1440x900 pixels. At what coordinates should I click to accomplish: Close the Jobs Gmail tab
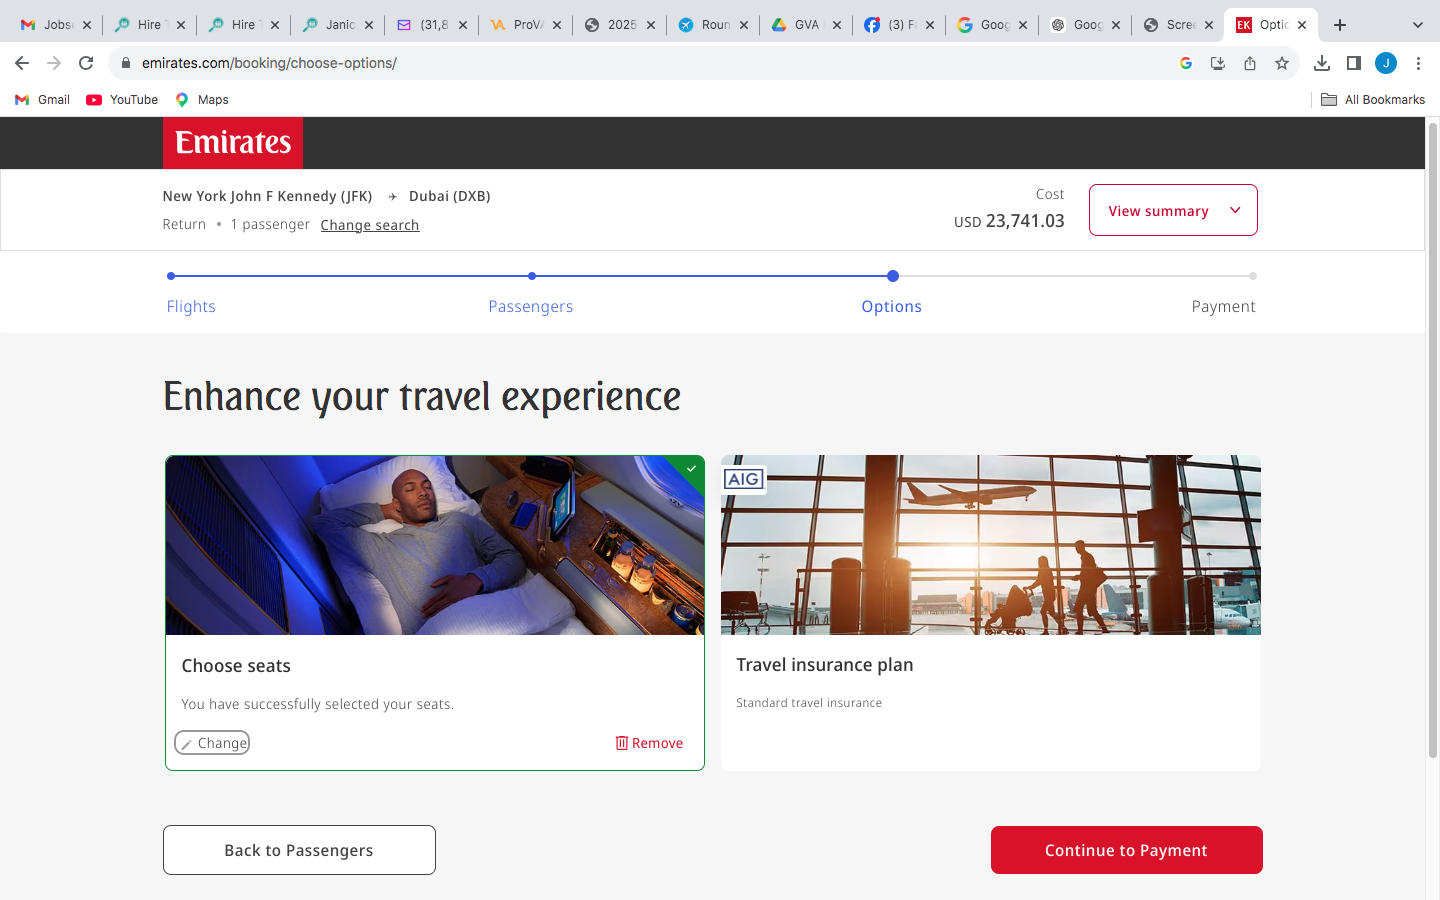click(x=87, y=25)
